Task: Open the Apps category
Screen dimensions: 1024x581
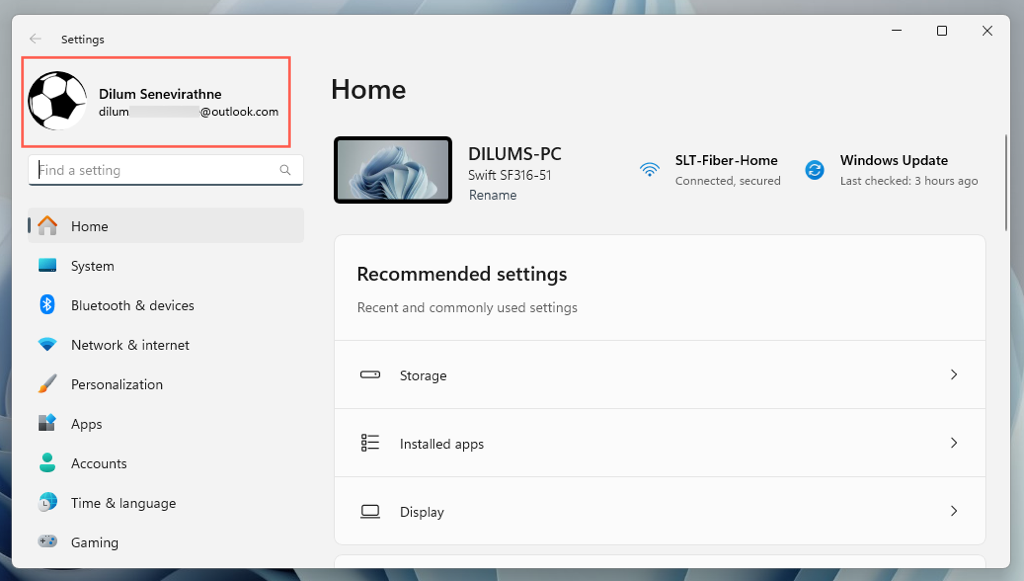Action: 166,424
